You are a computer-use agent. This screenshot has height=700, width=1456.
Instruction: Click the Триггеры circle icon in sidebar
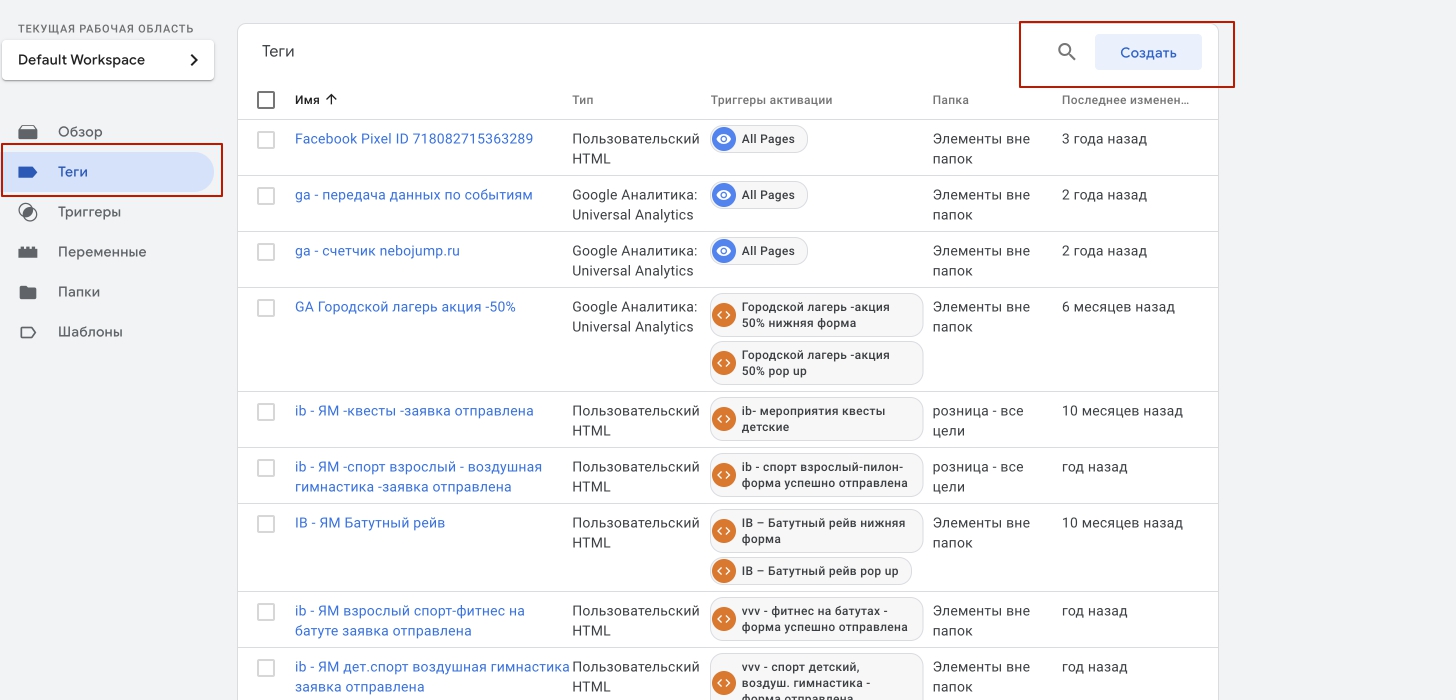(x=28, y=212)
